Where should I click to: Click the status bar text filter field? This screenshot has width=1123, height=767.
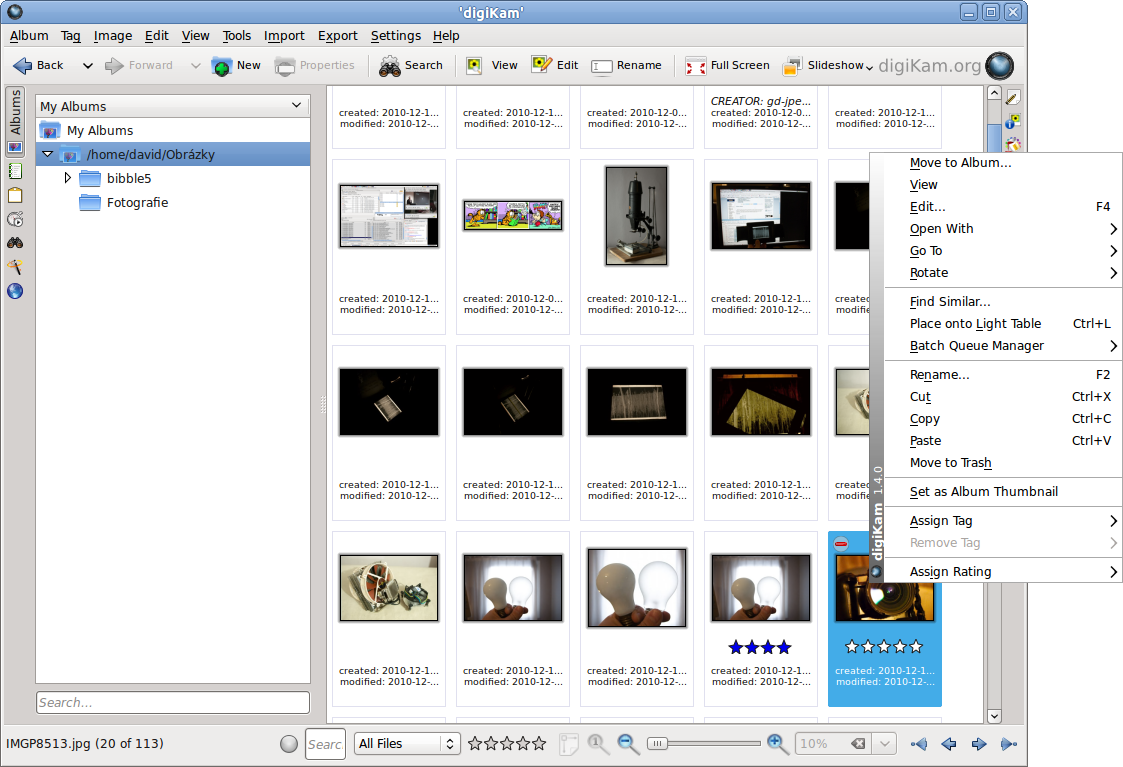(325, 744)
